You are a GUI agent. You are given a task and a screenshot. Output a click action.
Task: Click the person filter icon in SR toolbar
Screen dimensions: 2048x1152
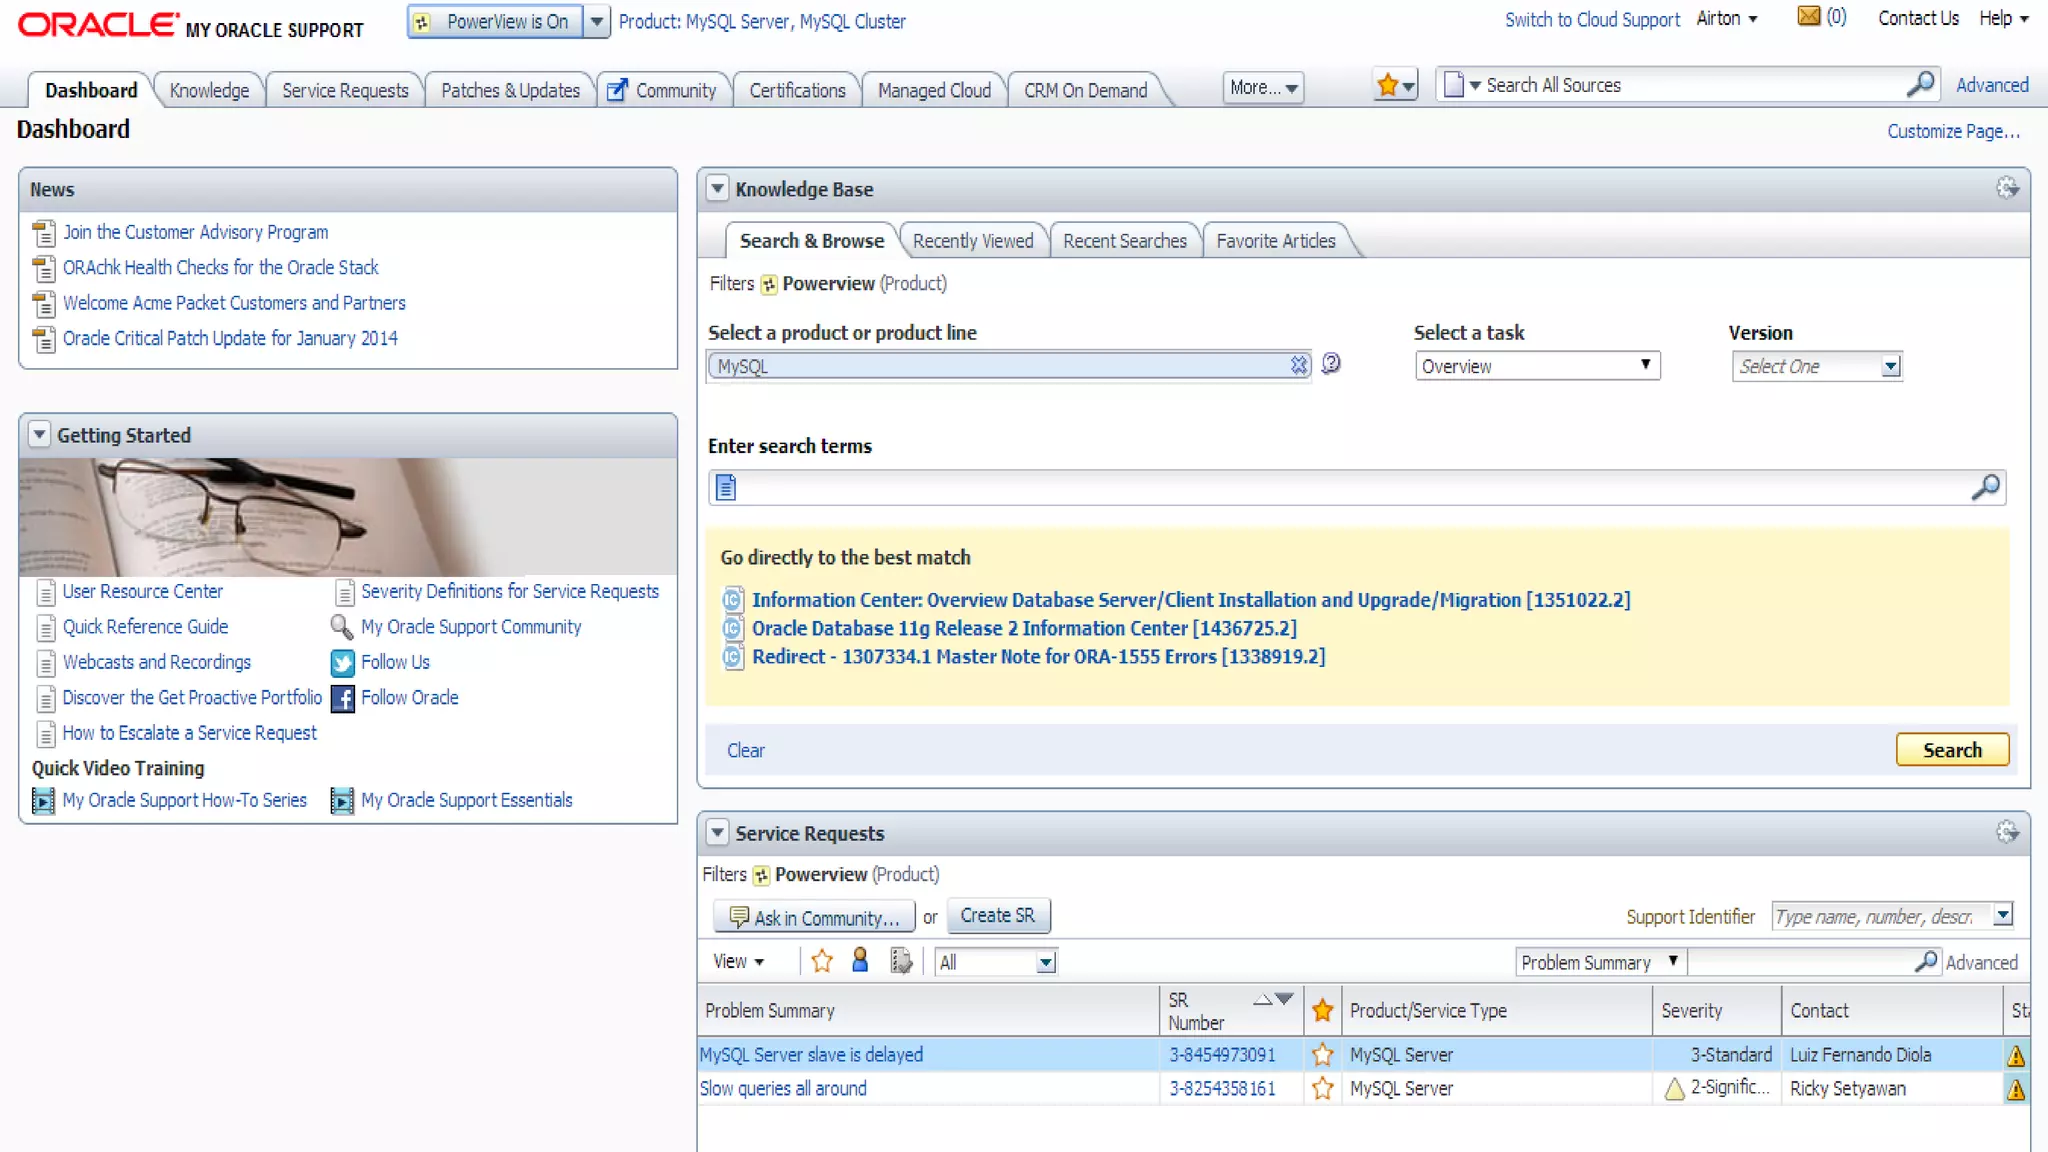[x=860, y=961]
